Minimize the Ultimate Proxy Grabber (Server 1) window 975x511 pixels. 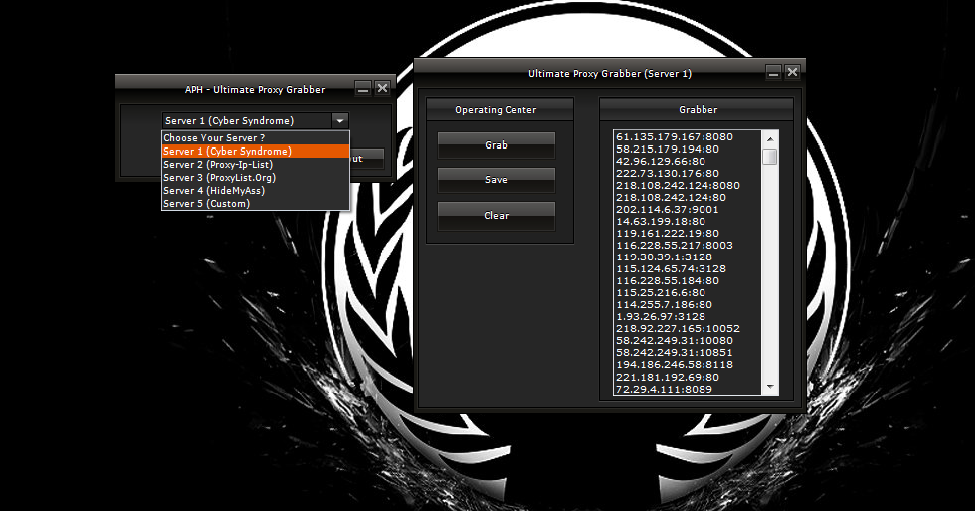[x=773, y=72]
